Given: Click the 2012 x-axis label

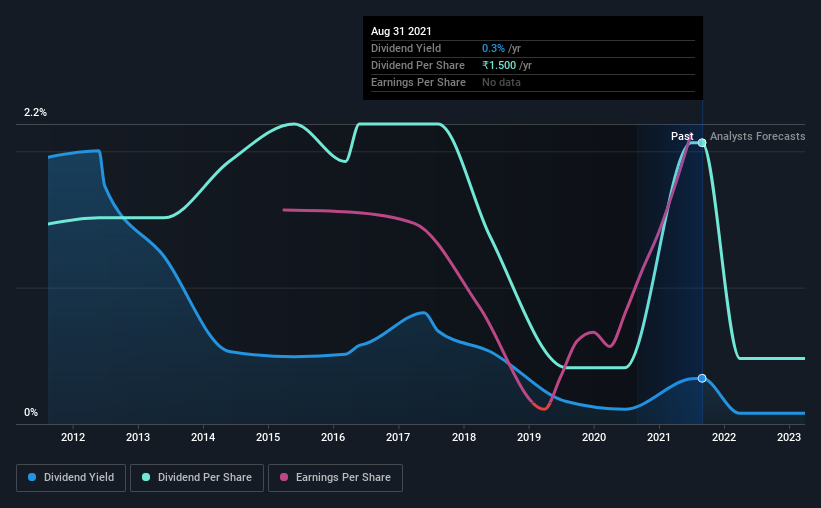Looking at the screenshot, I should pos(73,437).
